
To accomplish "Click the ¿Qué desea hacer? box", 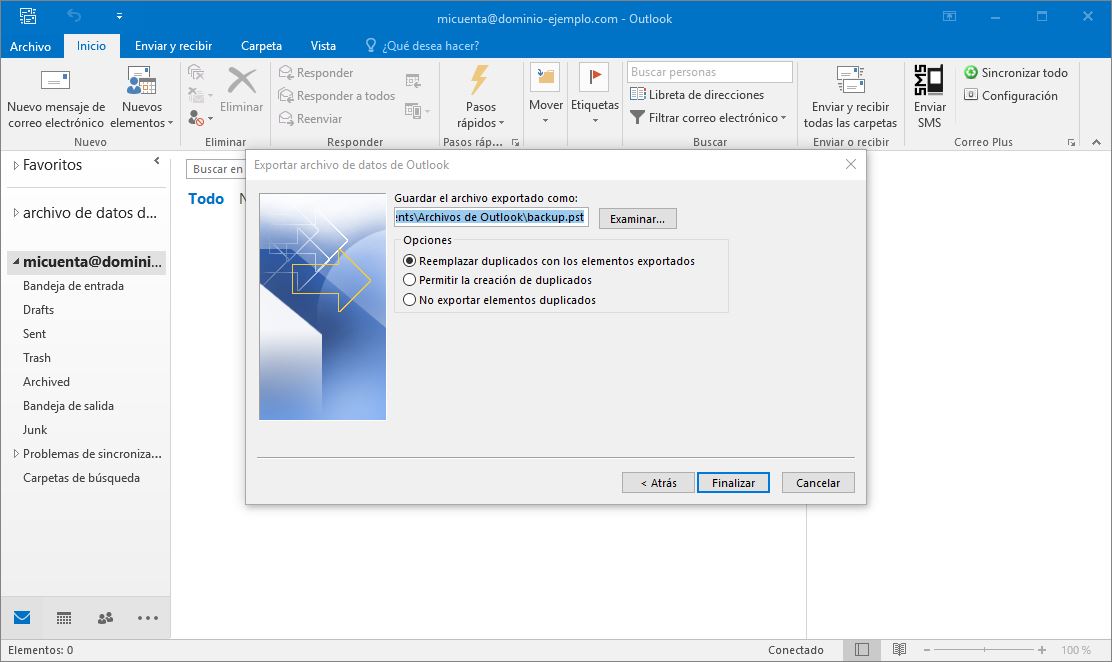I will pos(422,46).
